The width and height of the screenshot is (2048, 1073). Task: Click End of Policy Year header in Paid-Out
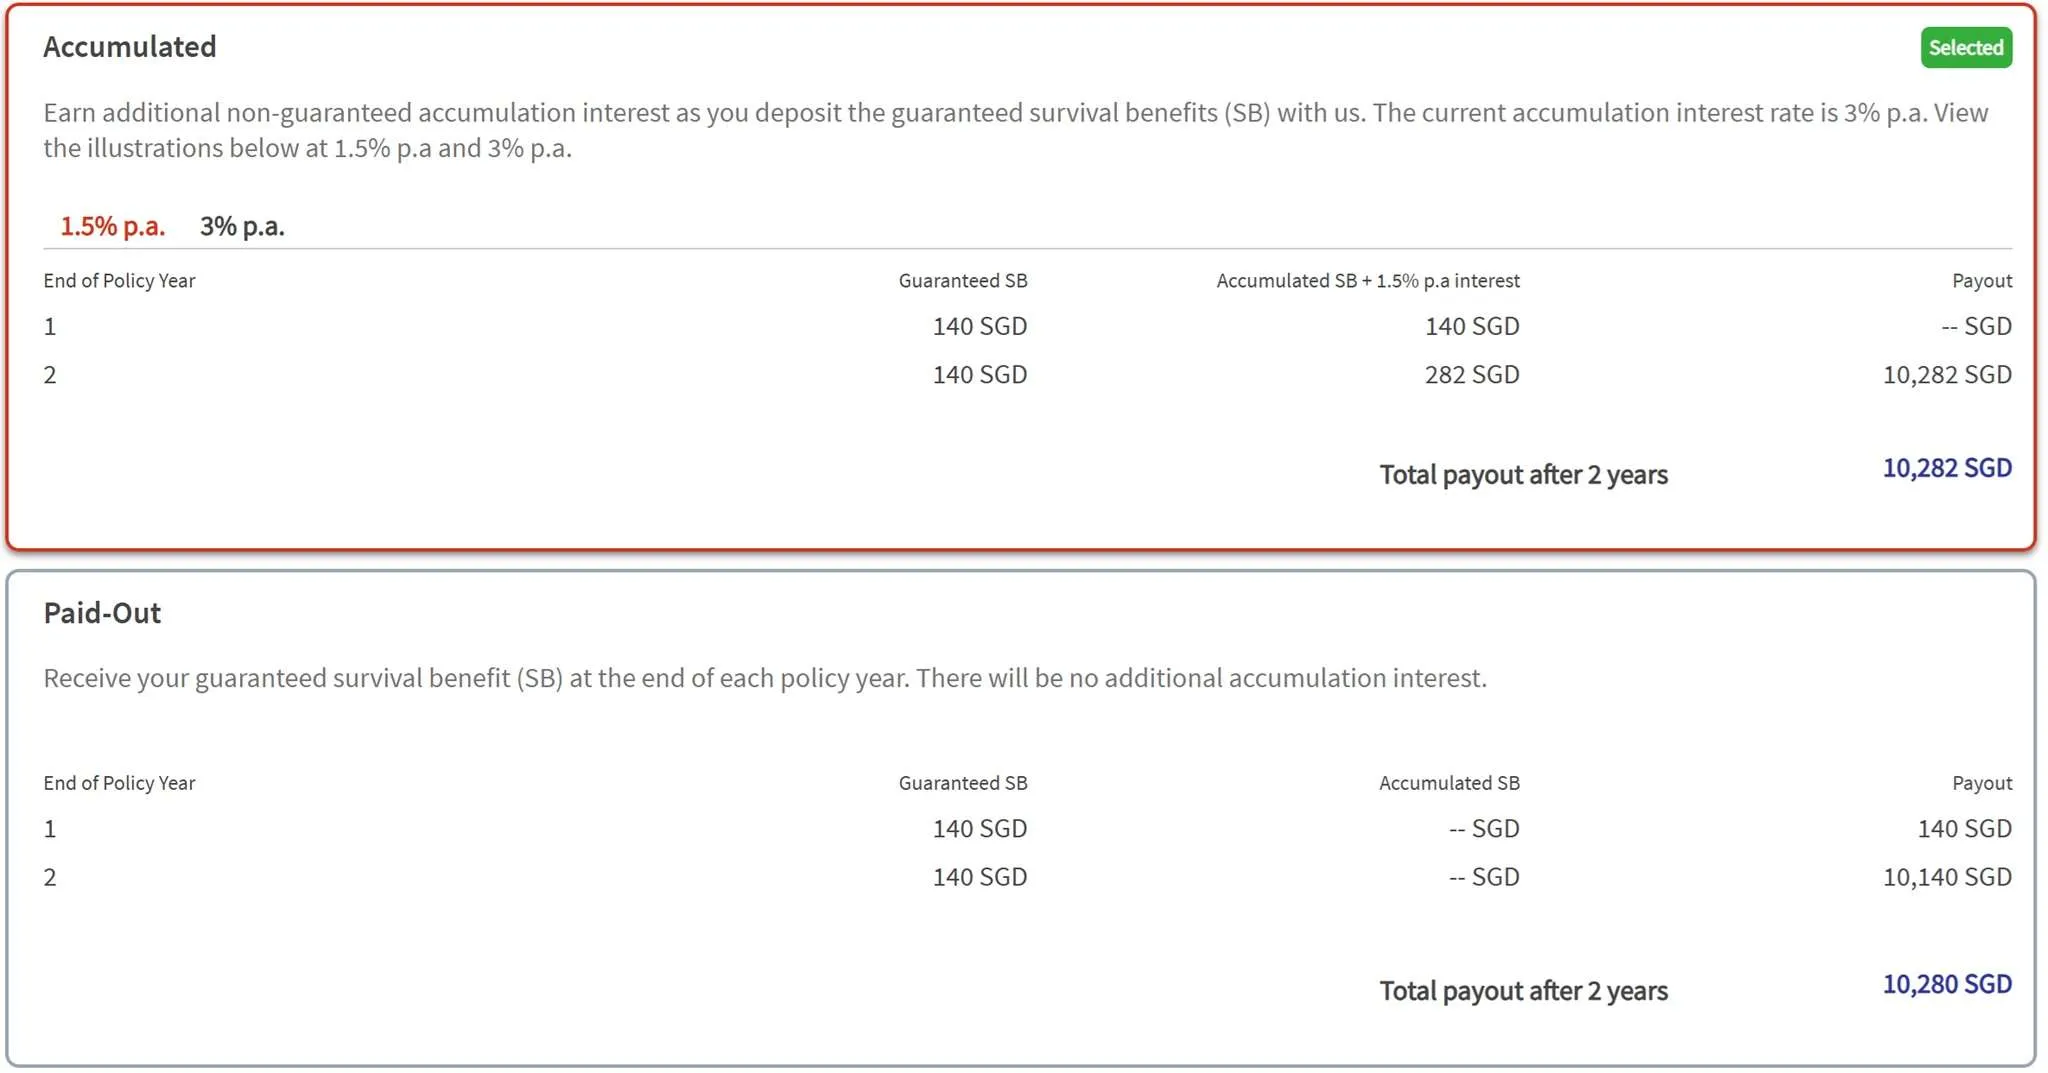[x=119, y=783]
